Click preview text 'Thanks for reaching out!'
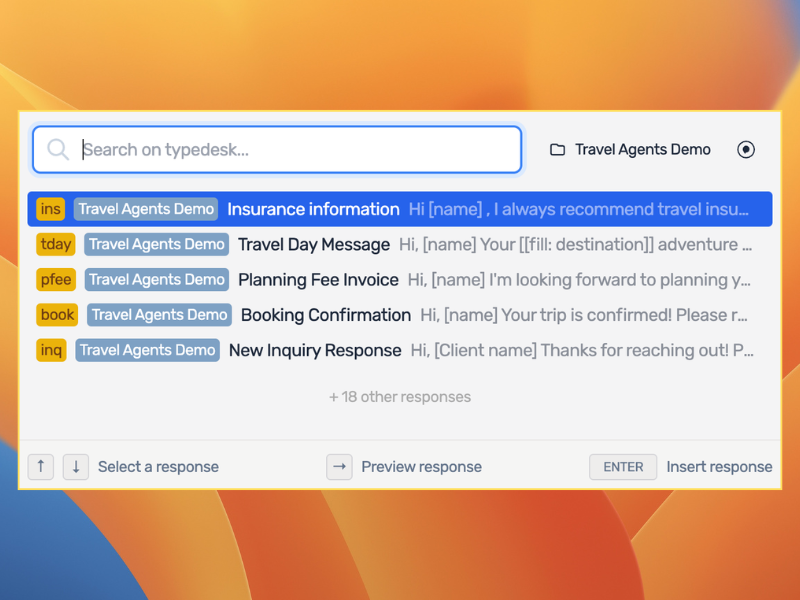This screenshot has width=800, height=600. (x=635, y=350)
